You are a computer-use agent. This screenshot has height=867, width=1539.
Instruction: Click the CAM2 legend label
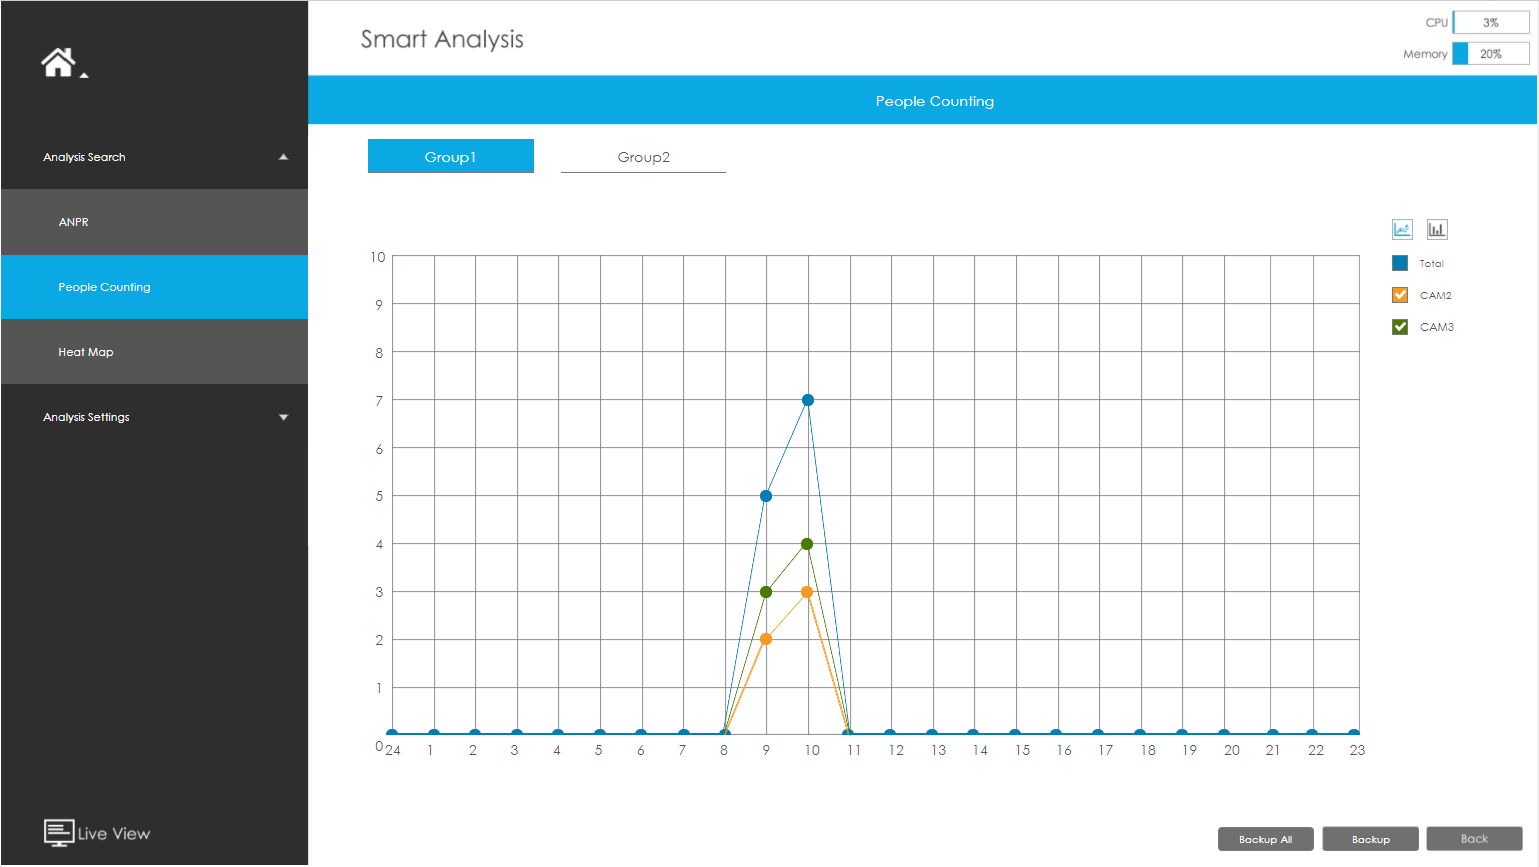pyautogui.click(x=1436, y=295)
